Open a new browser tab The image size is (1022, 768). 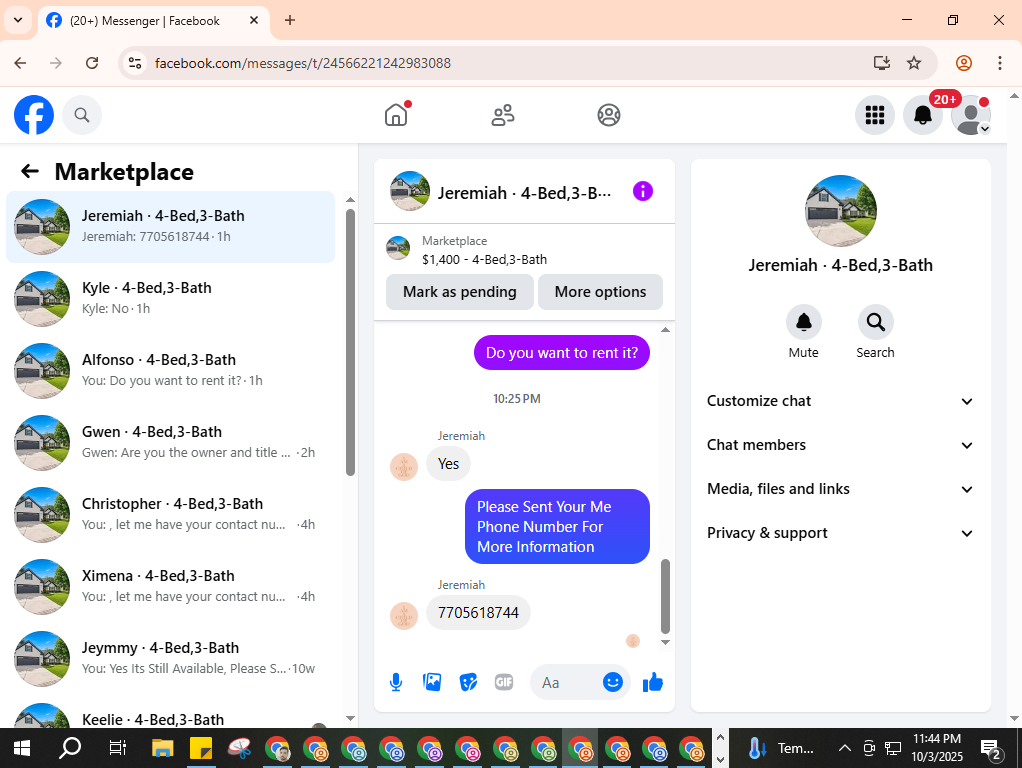[x=290, y=20]
